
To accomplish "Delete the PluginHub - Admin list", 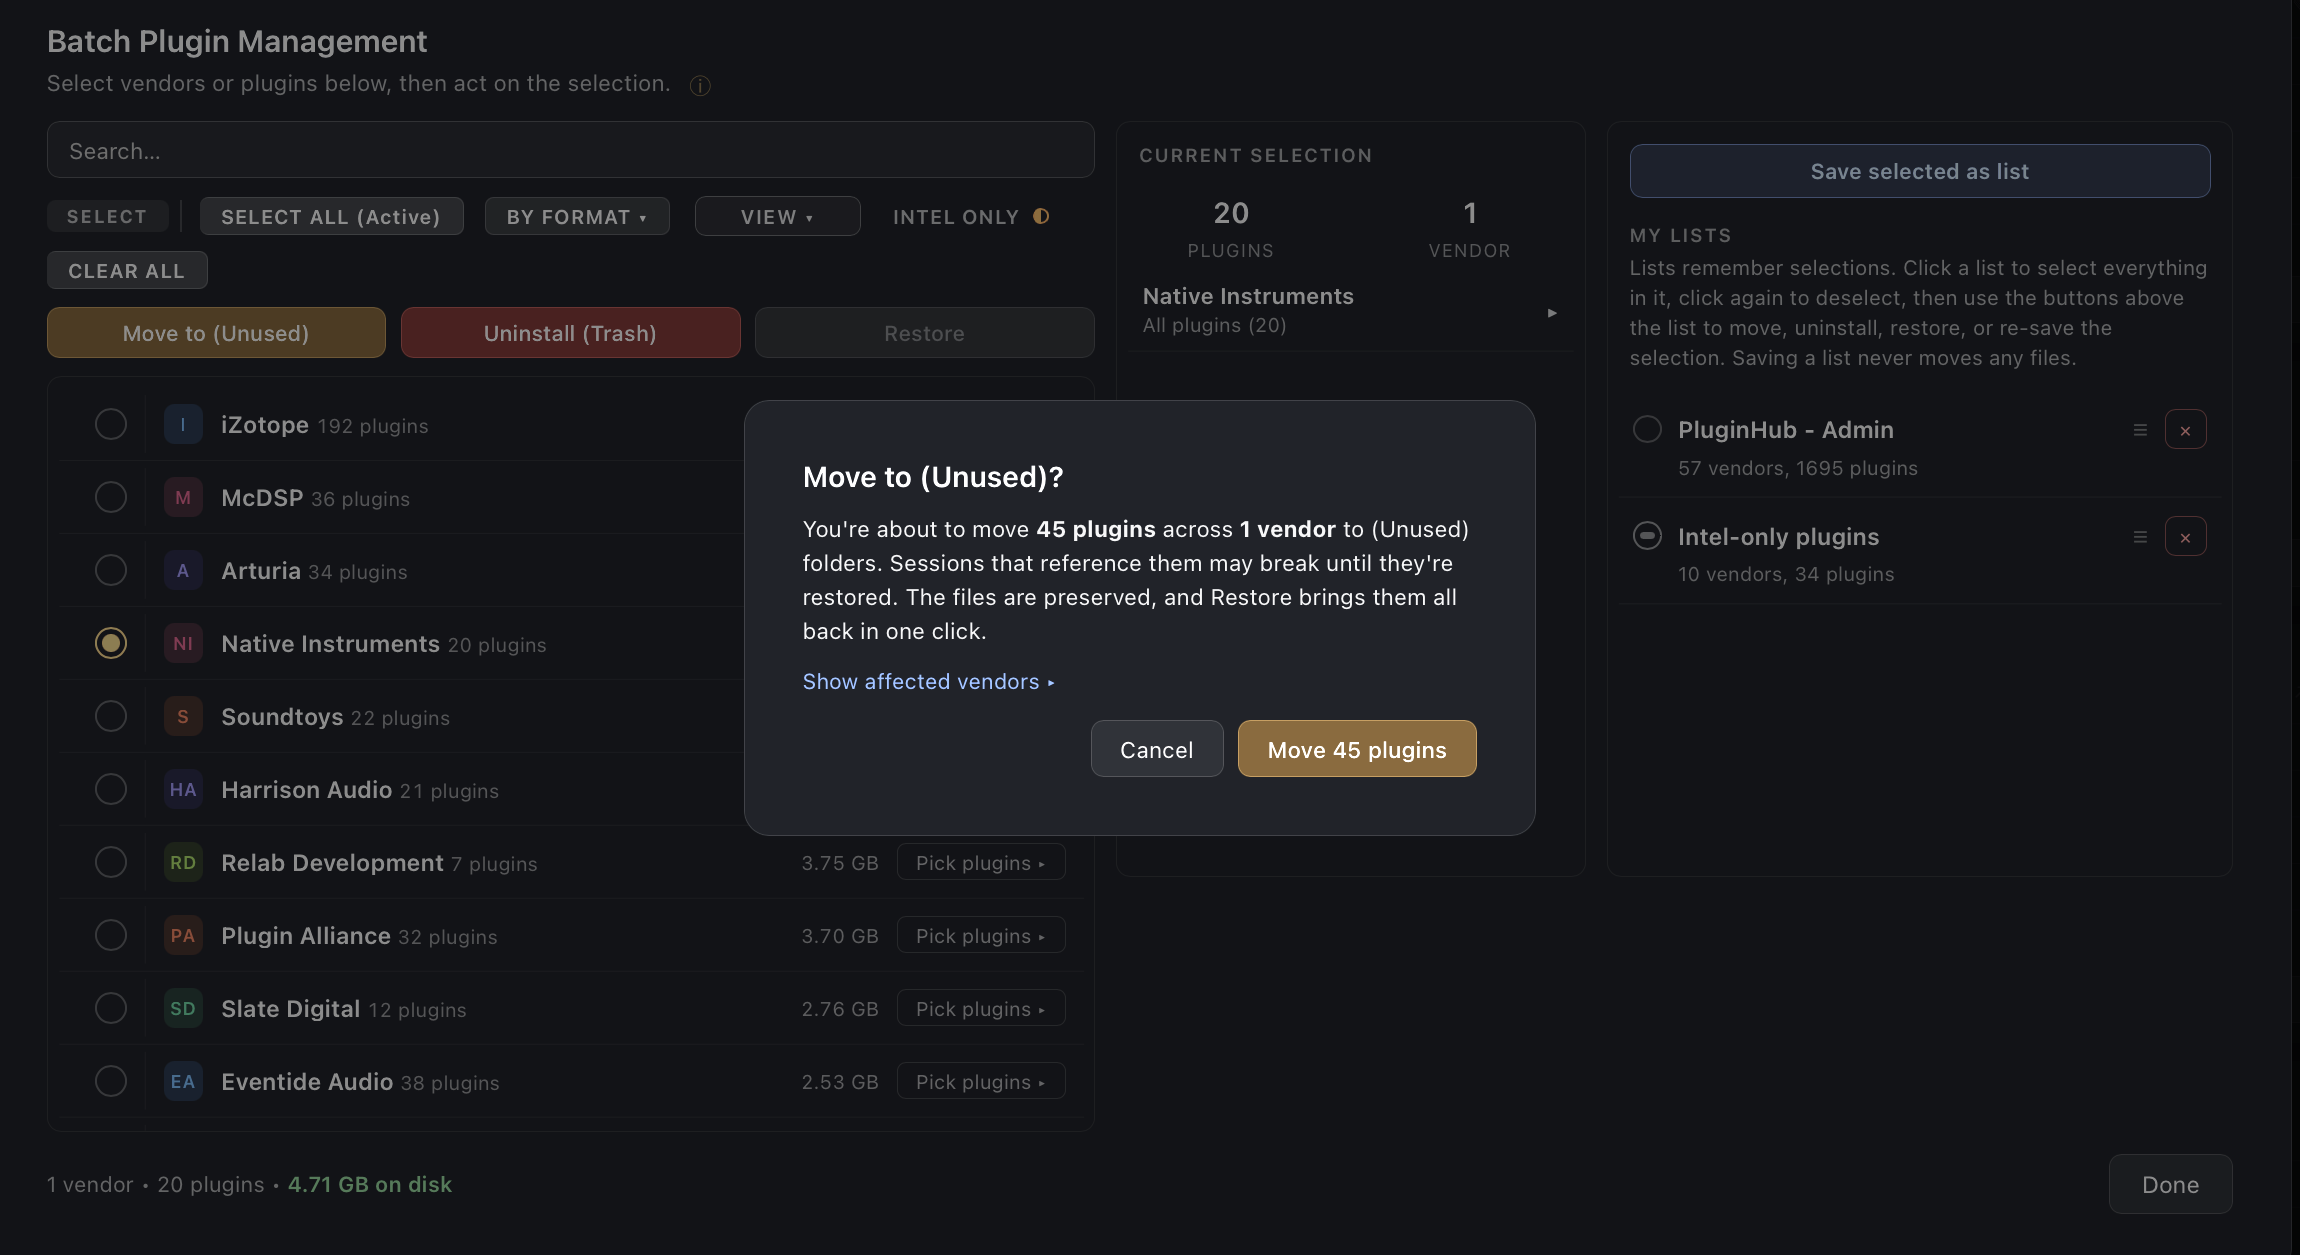I will pos(2185,430).
